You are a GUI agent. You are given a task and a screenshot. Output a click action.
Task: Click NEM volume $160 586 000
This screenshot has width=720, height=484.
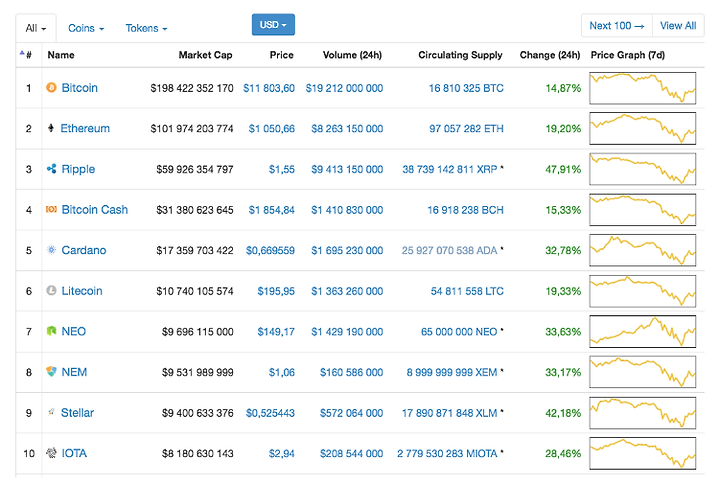351,372
